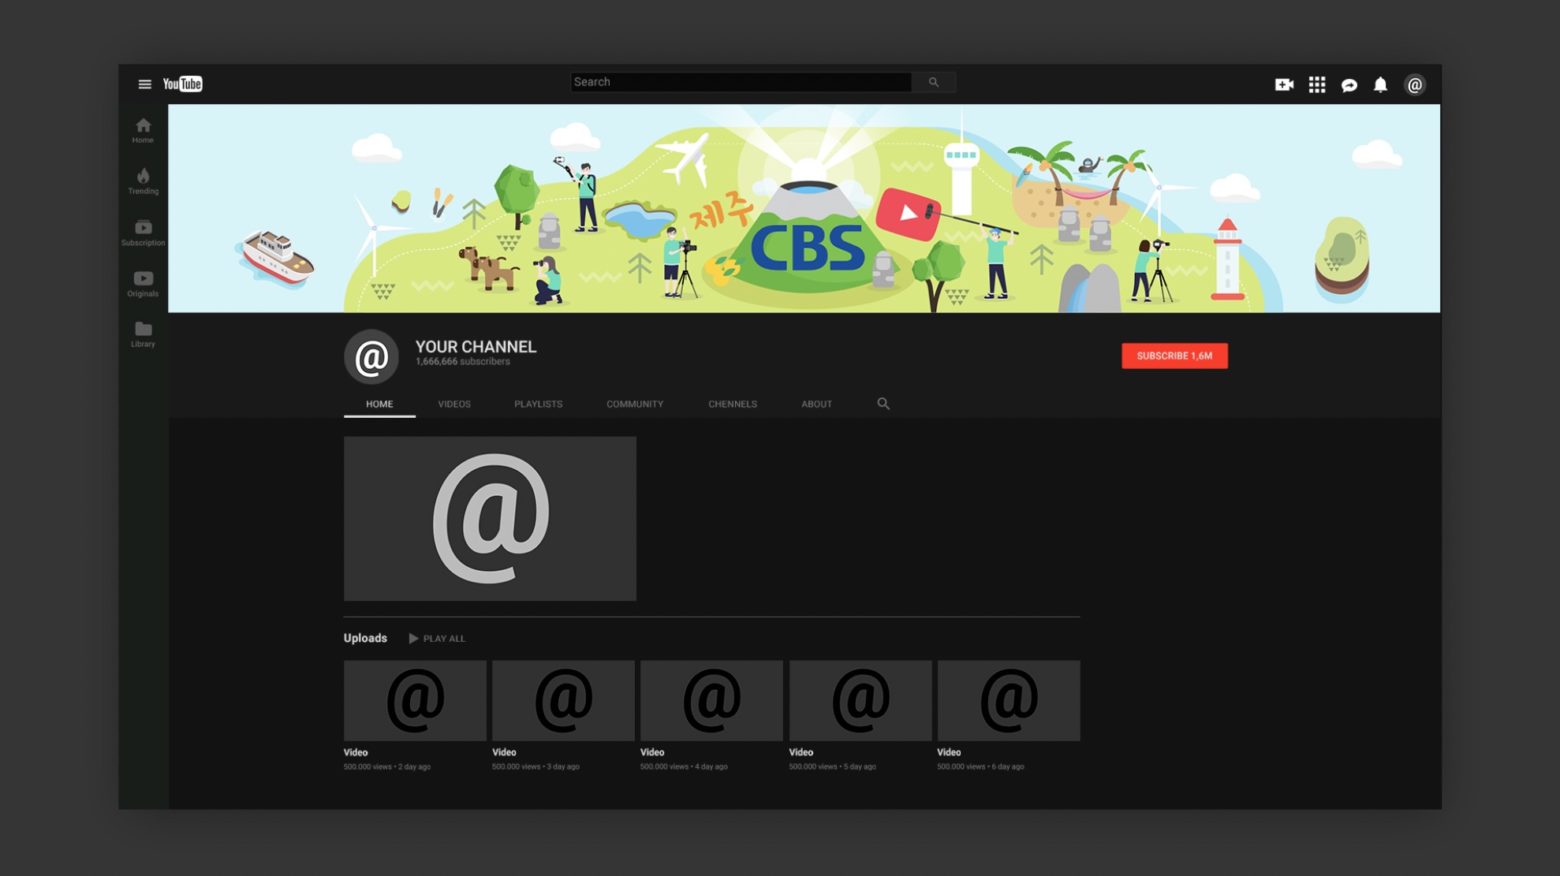Open the hamburger guide menu
Screen dimensions: 1560x876
click(x=144, y=84)
